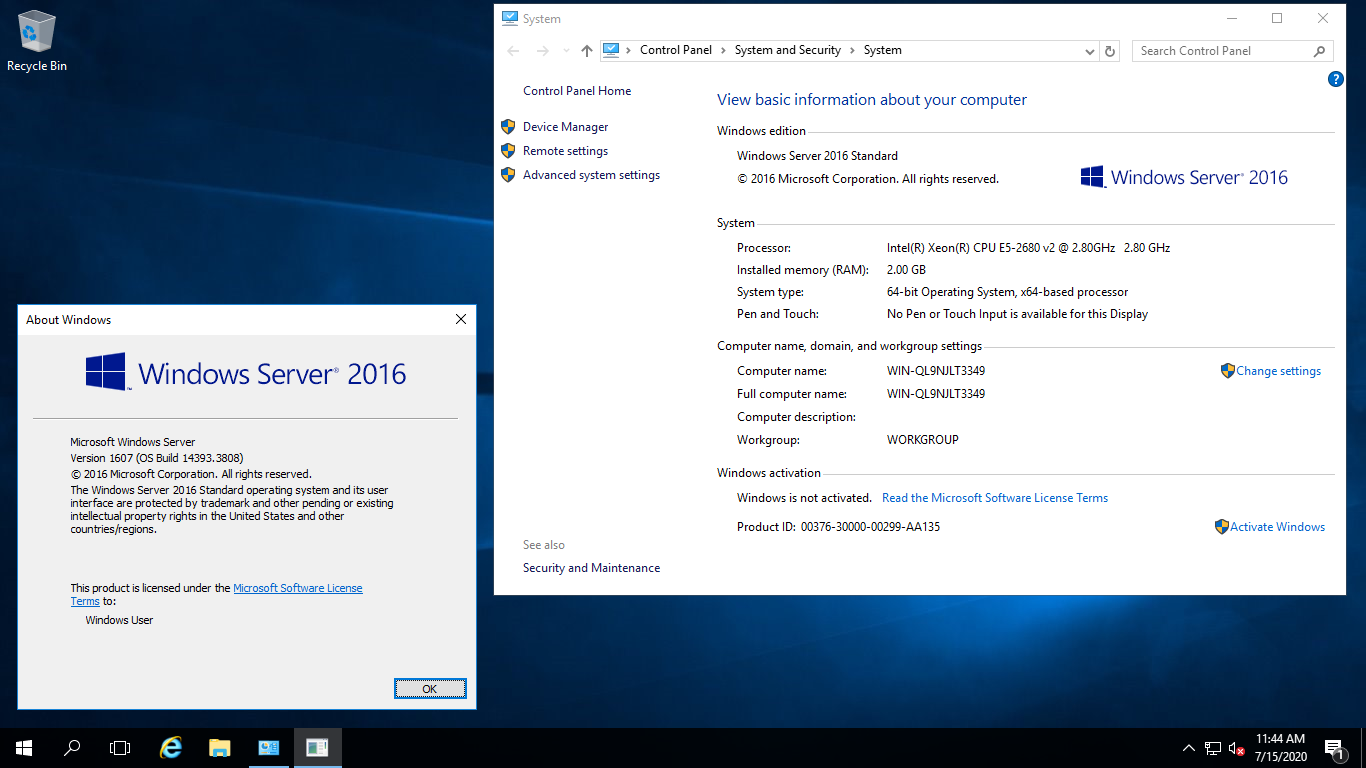Click the Windows Server 2016 logo in System
The image size is (1366, 768).
point(1184,178)
